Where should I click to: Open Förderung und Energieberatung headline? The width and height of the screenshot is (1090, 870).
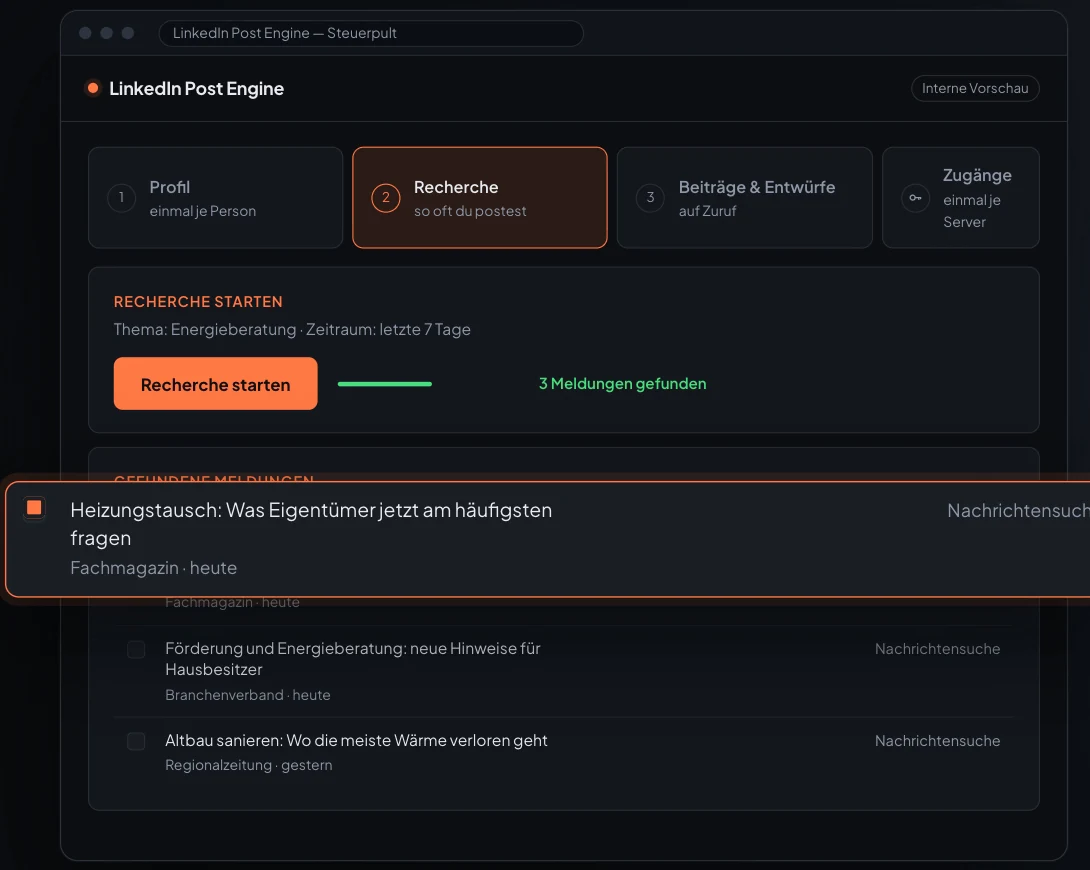(x=352, y=659)
